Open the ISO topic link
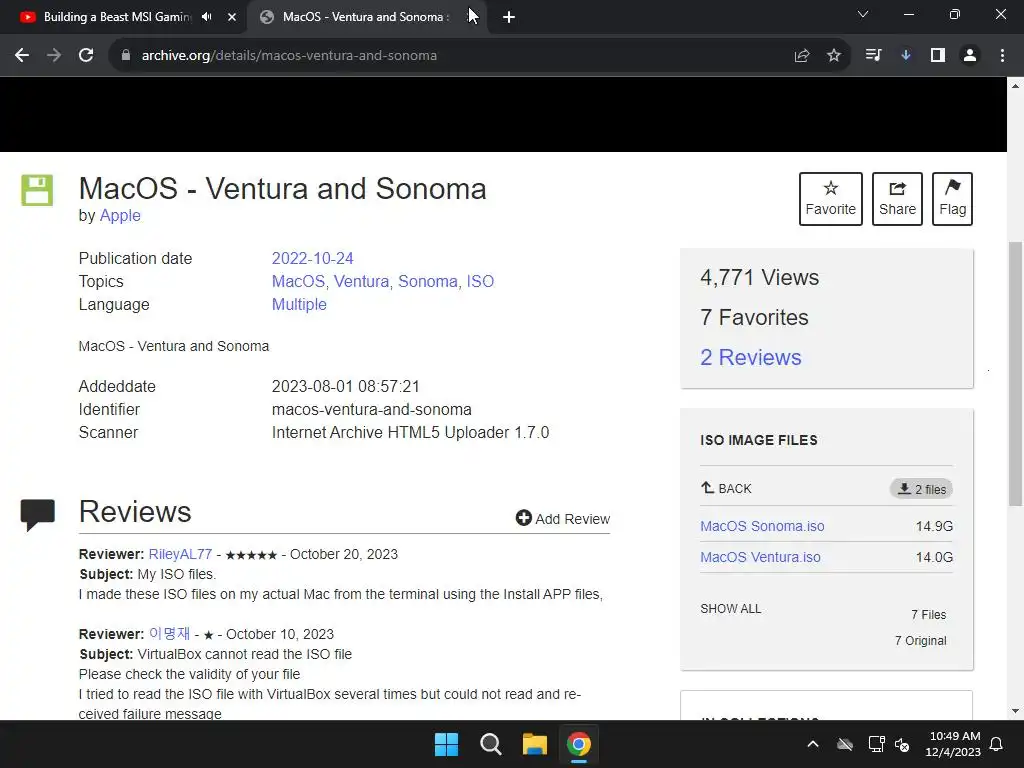Image resolution: width=1024 pixels, height=768 pixels. 480,281
